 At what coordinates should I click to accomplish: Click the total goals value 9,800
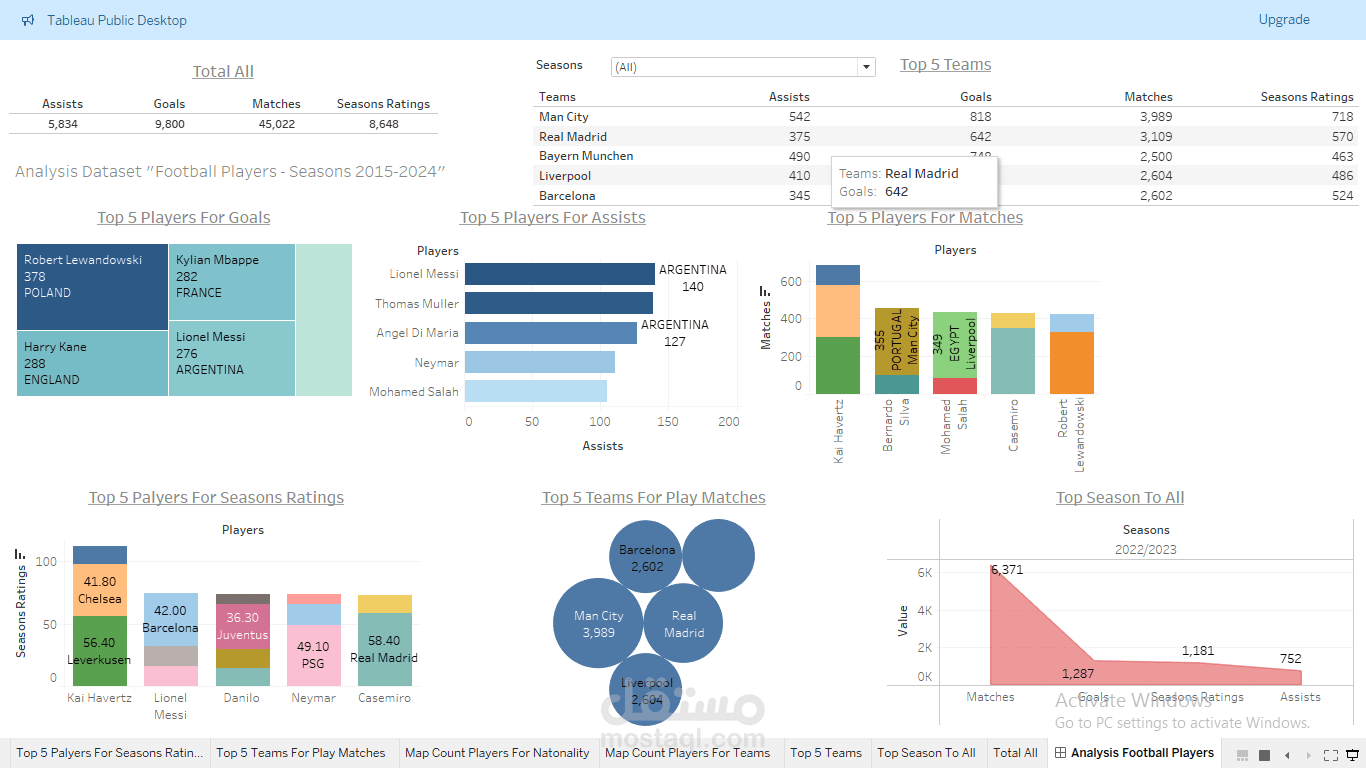pos(169,124)
